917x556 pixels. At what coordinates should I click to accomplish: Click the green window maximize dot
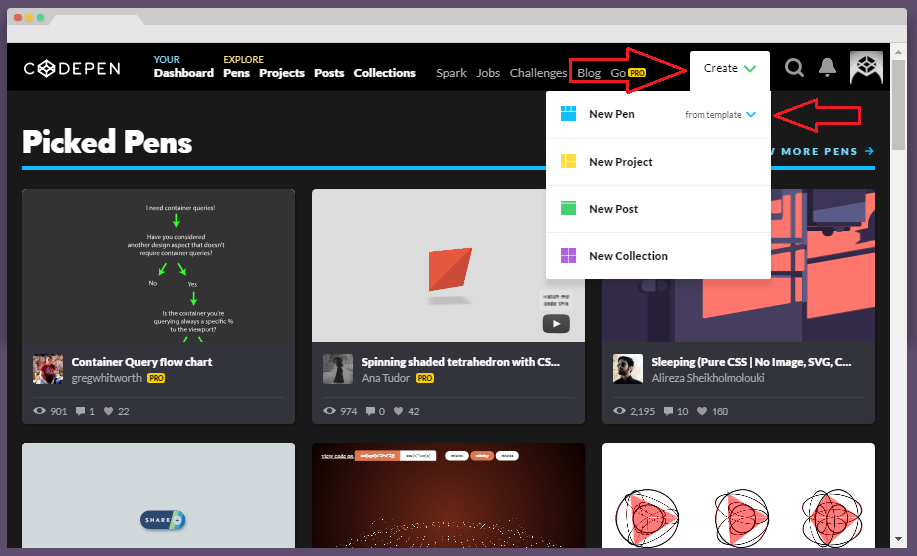click(x=40, y=18)
